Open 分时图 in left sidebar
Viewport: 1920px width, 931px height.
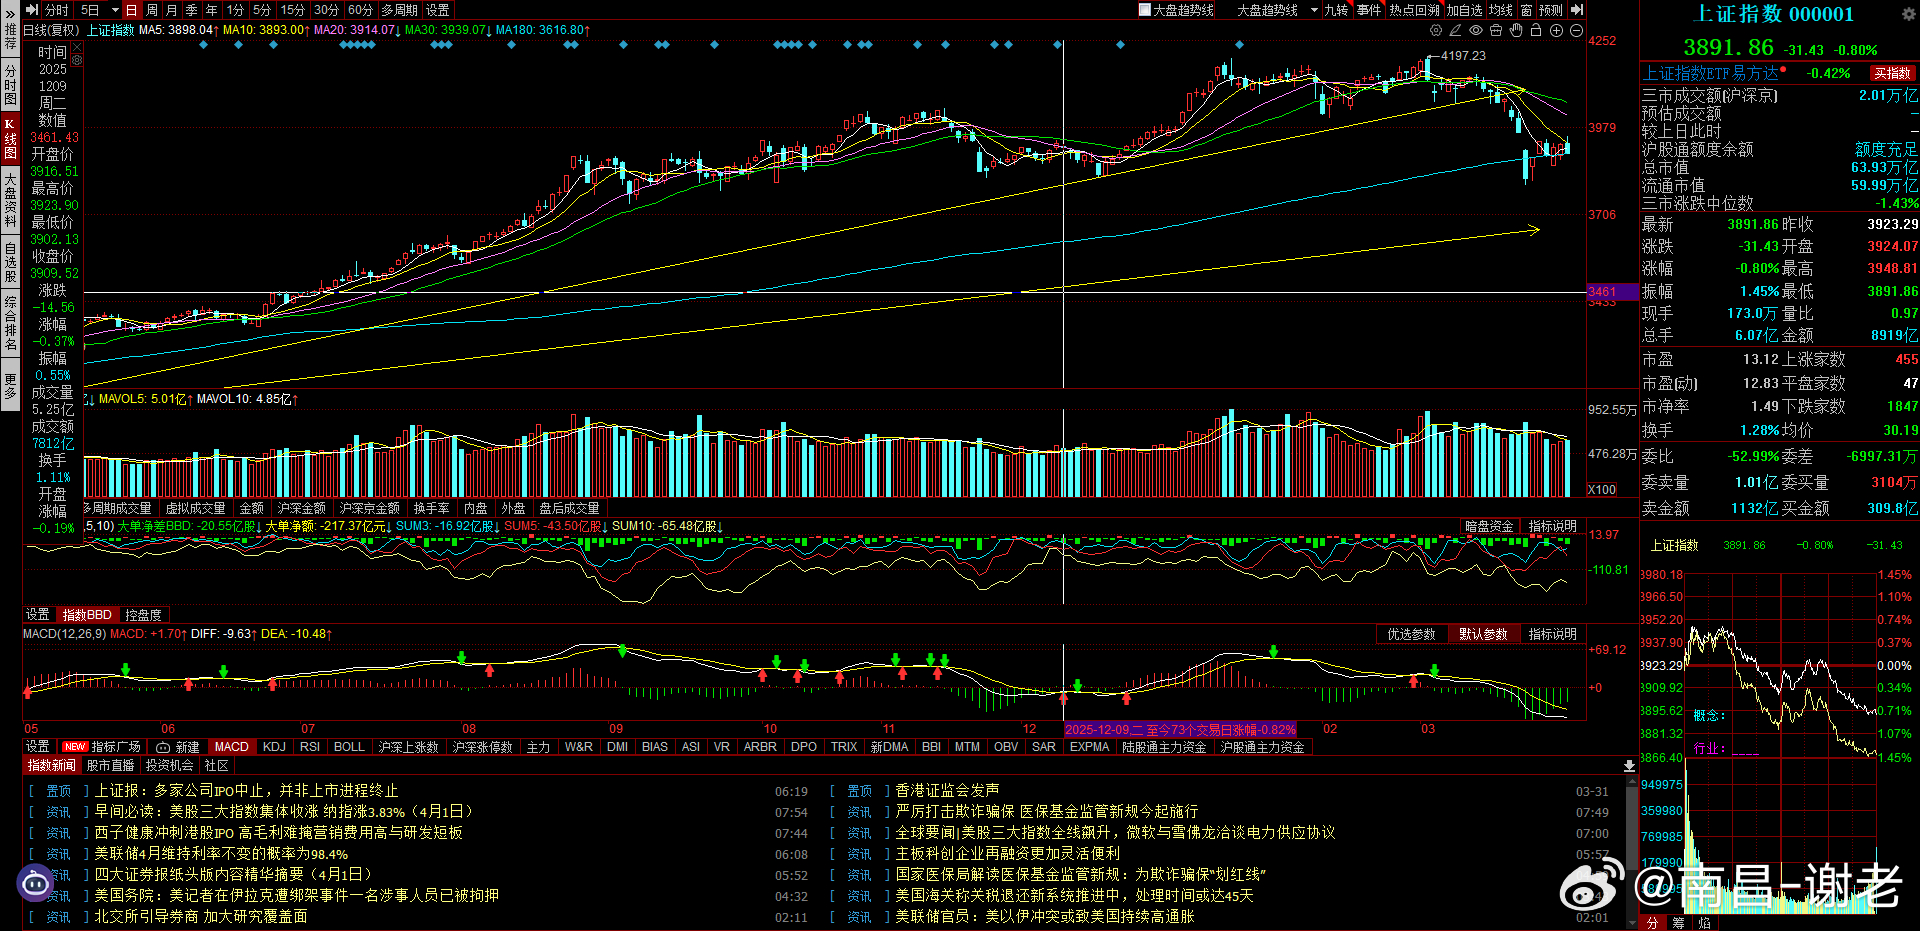coord(10,85)
